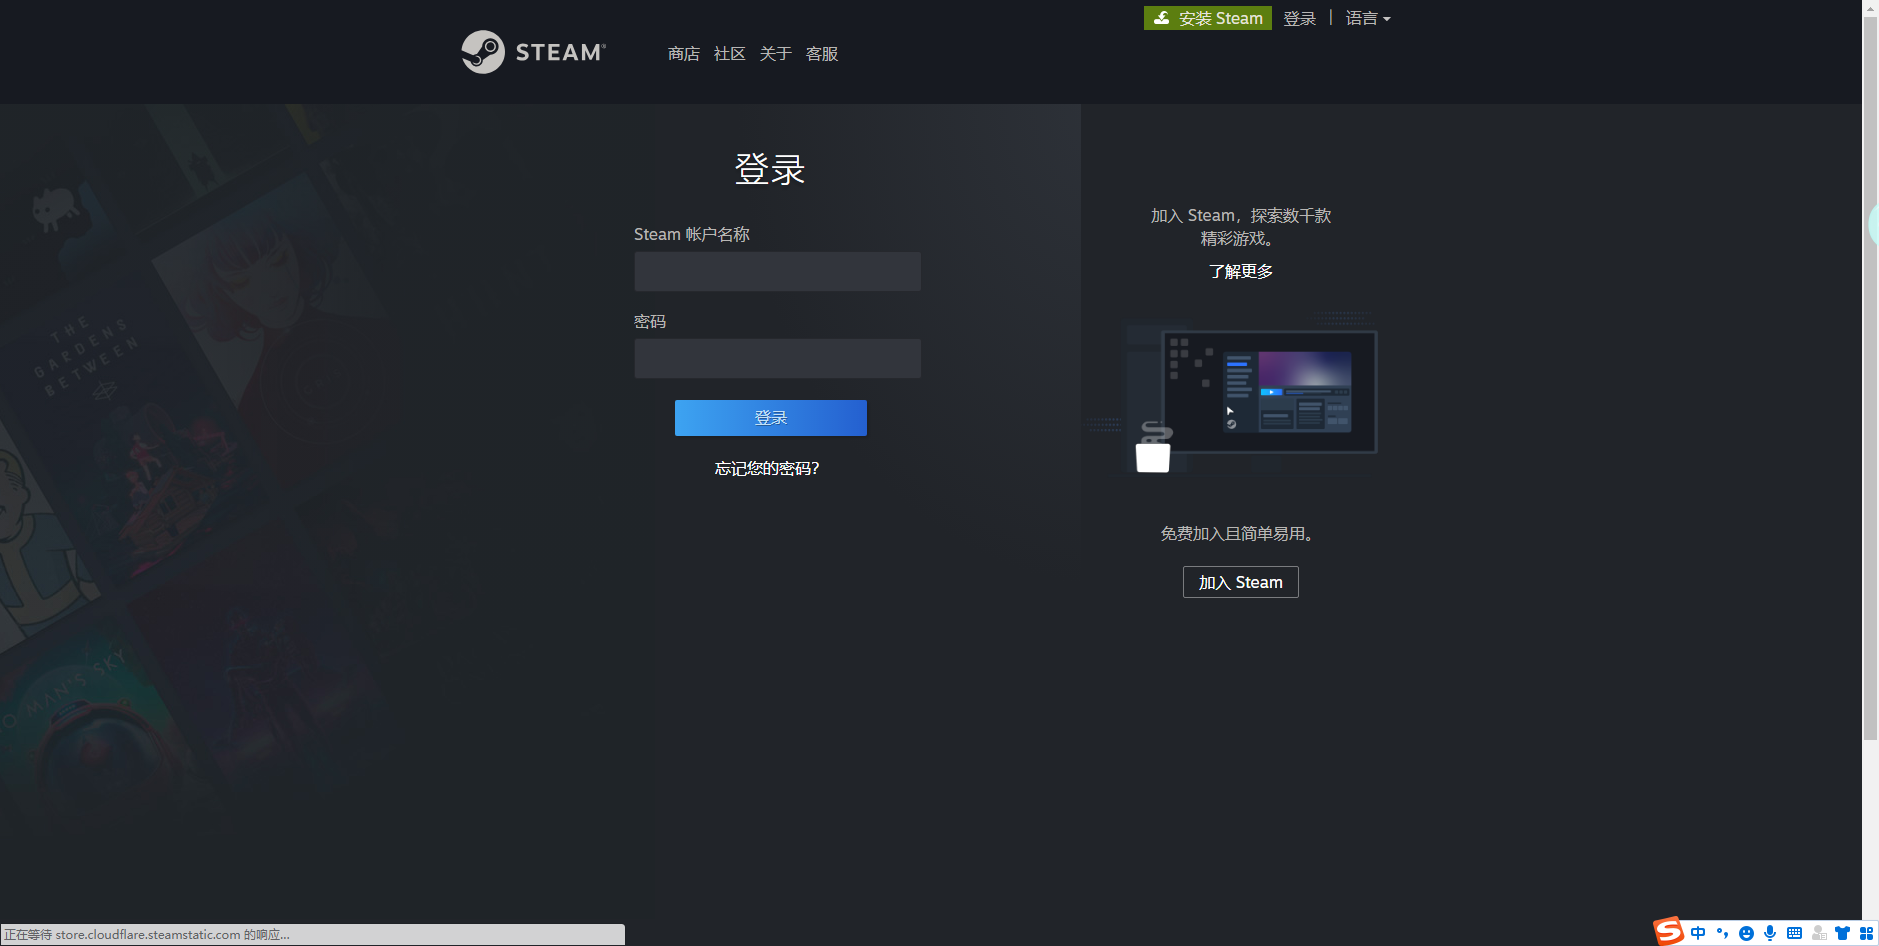This screenshot has width=1879, height=946.
Task: Click the Steam logo in header
Action: tap(533, 52)
